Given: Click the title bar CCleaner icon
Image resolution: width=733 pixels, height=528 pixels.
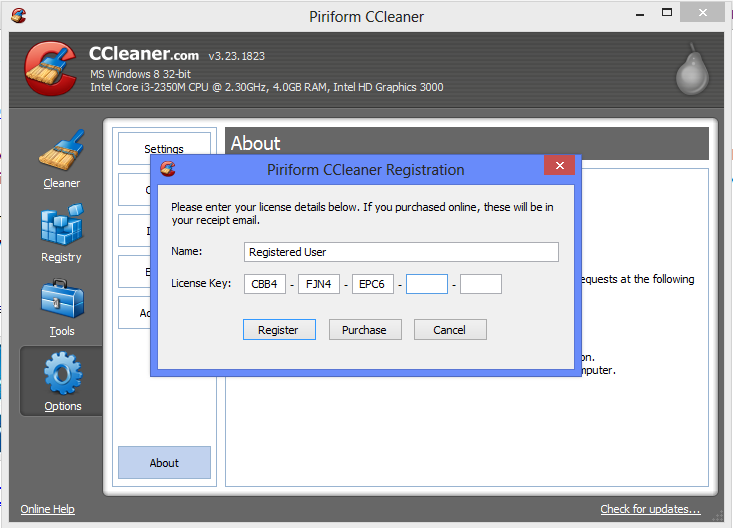Looking at the screenshot, I should (19, 16).
